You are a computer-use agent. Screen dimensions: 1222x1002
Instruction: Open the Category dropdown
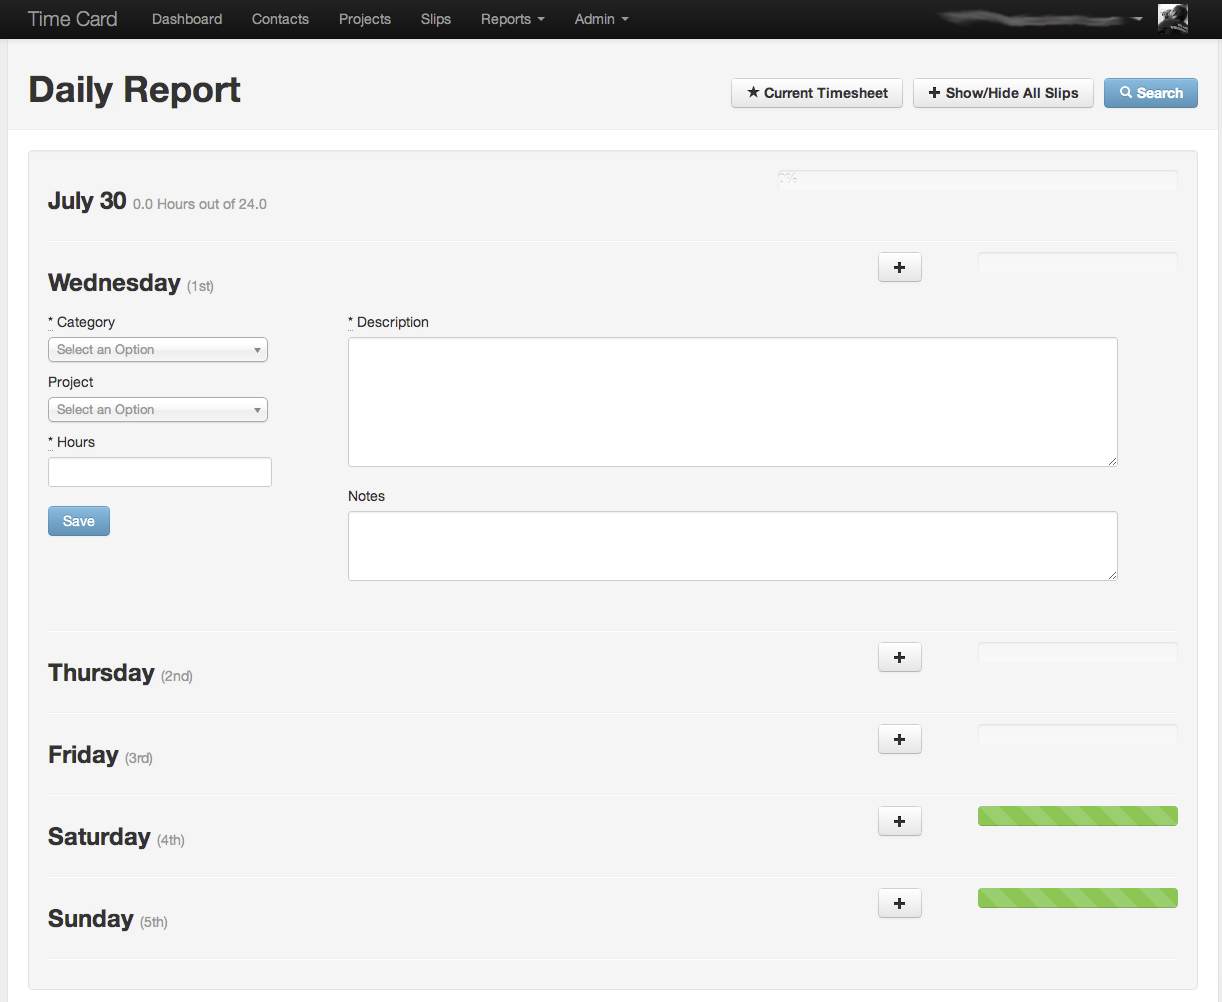[158, 350]
